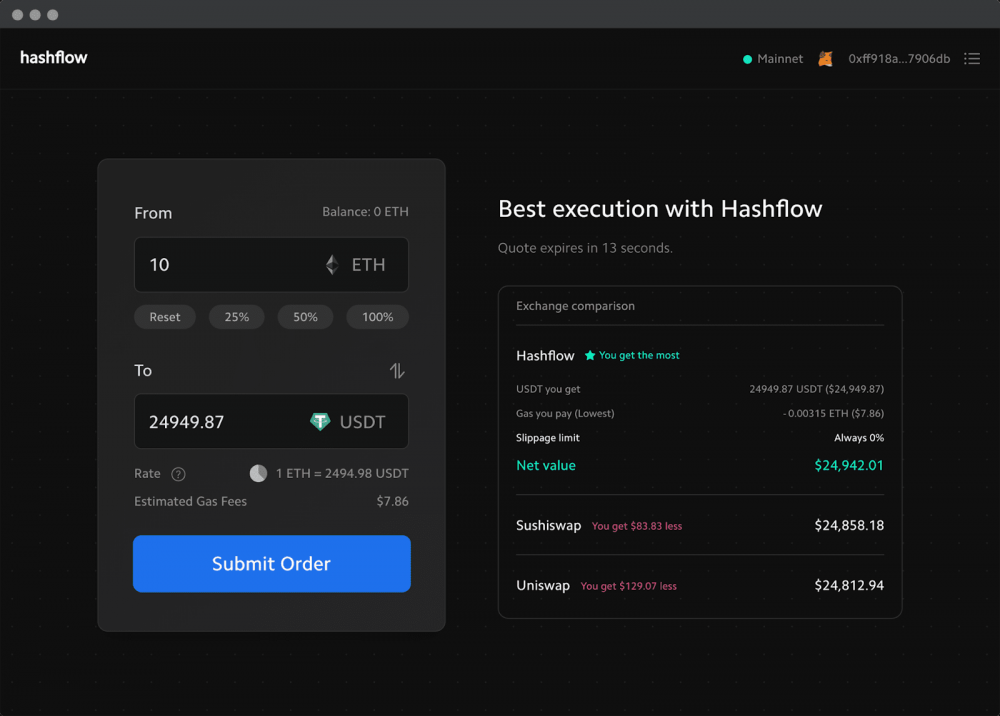
Task: Click the green Mainnet status dot
Action: click(x=746, y=58)
